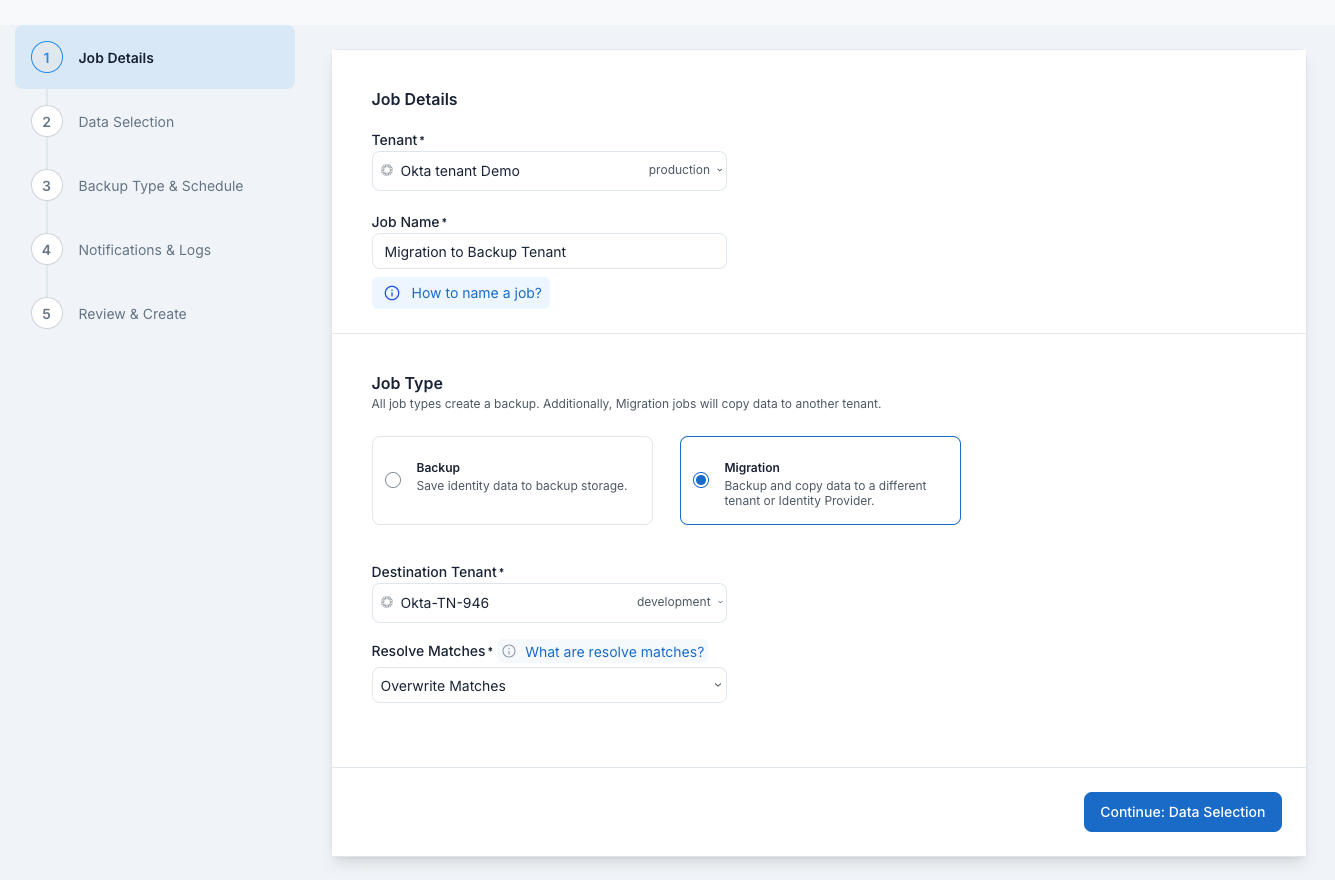Click the info icon next to Resolve Matches
The width and height of the screenshot is (1335, 880).
pyautogui.click(x=509, y=651)
